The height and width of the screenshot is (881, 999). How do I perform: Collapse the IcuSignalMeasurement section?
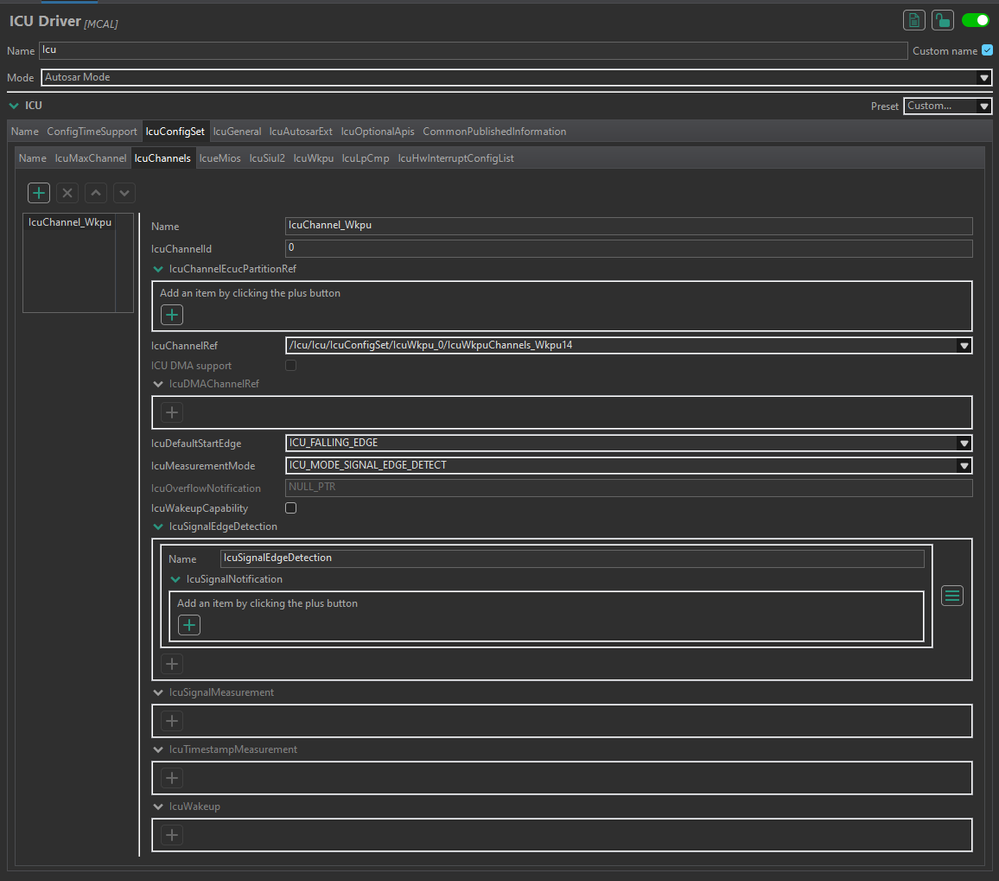coord(158,692)
